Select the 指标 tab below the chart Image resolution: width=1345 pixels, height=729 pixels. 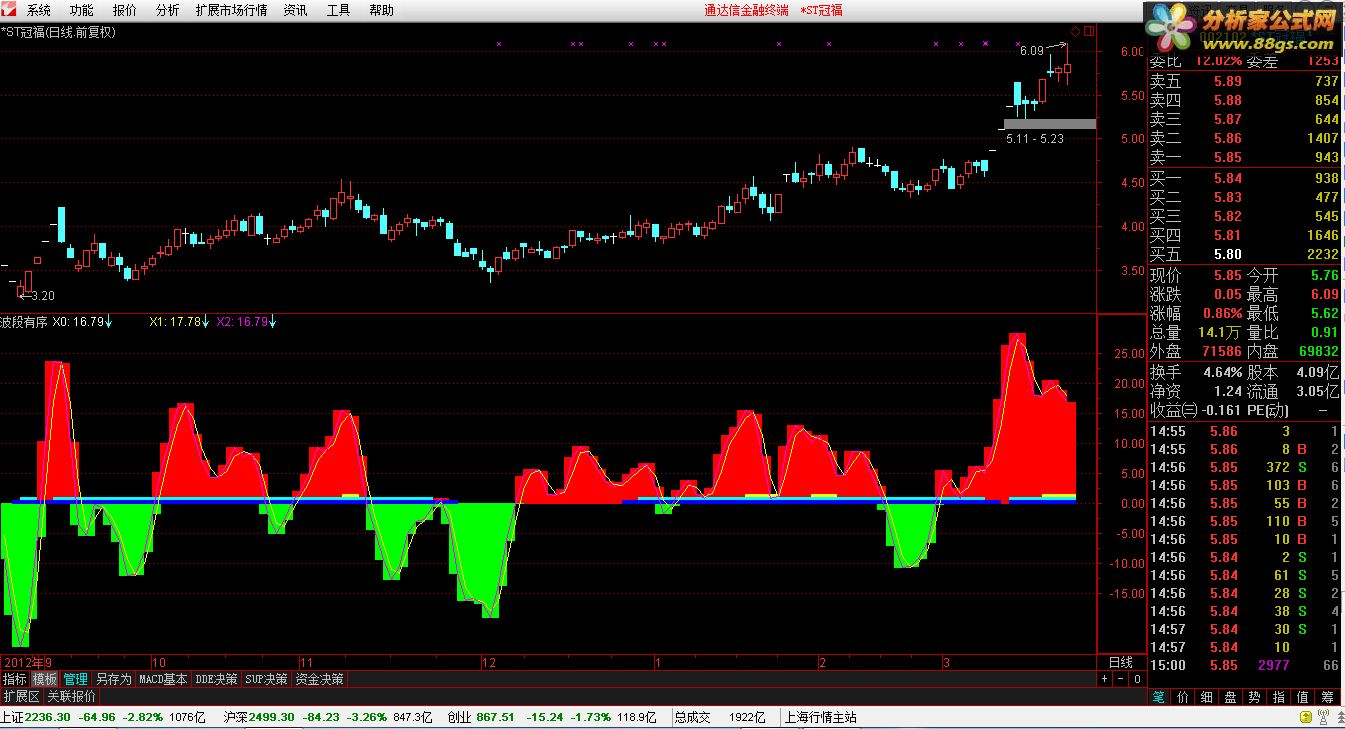click(x=15, y=679)
